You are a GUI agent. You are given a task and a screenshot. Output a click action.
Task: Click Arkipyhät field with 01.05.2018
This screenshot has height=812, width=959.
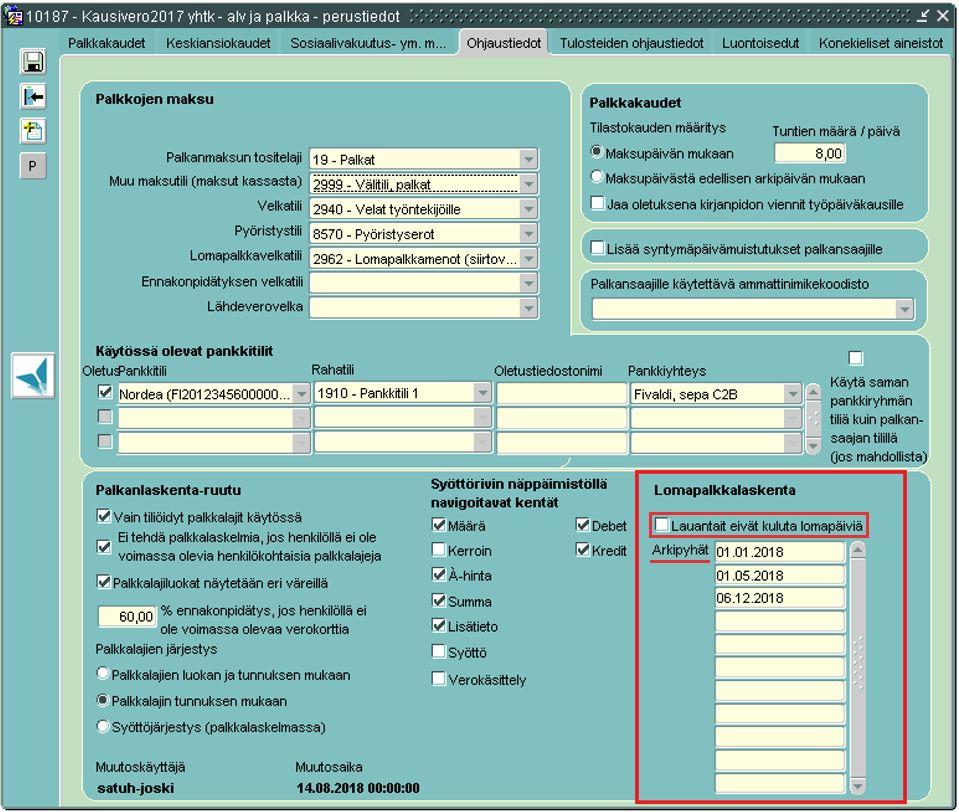(x=780, y=575)
